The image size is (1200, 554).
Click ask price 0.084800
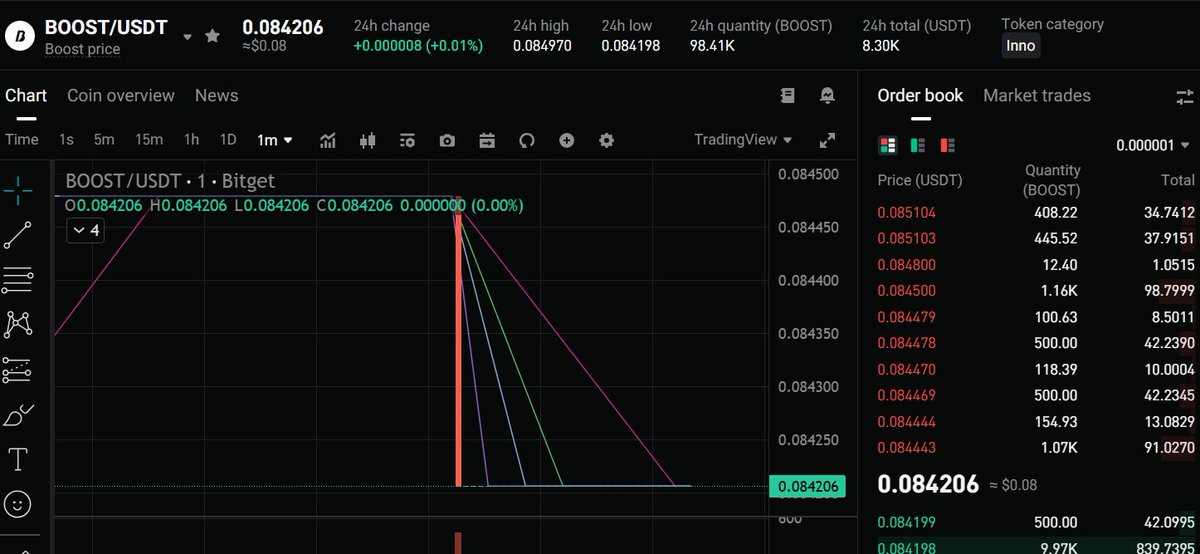tap(906, 264)
